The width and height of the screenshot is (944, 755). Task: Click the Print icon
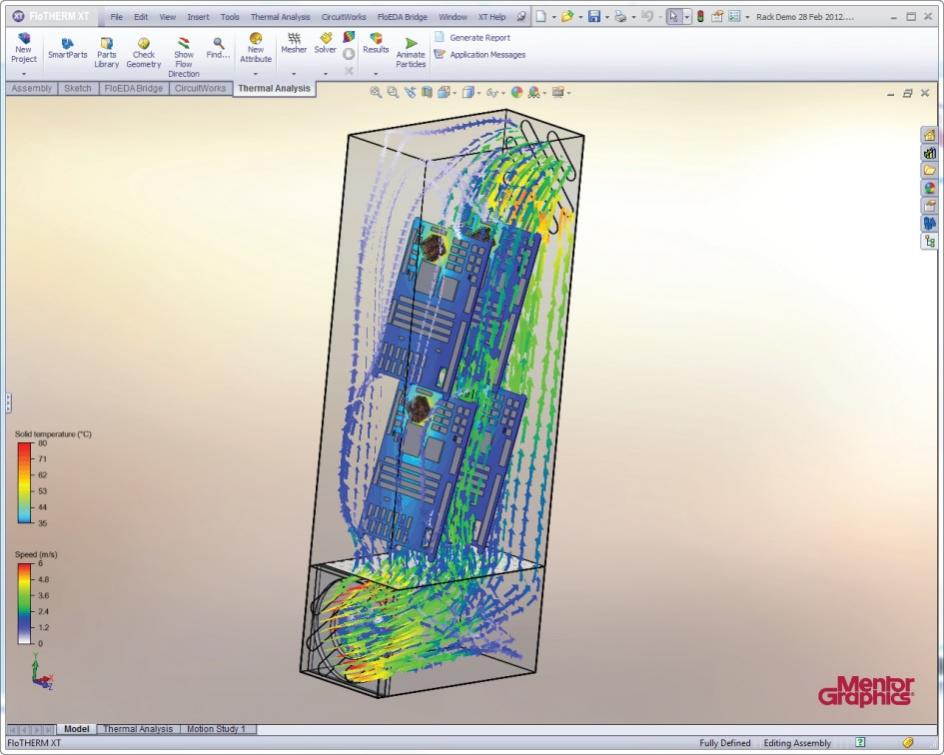(620, 17)
